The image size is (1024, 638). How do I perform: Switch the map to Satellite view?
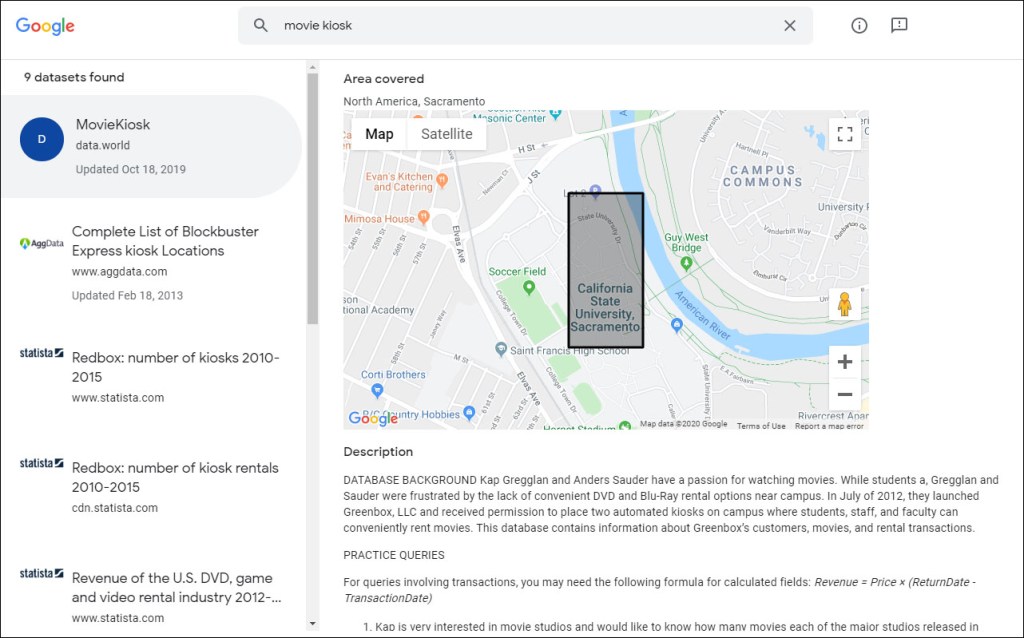click(x=447, y=134)
